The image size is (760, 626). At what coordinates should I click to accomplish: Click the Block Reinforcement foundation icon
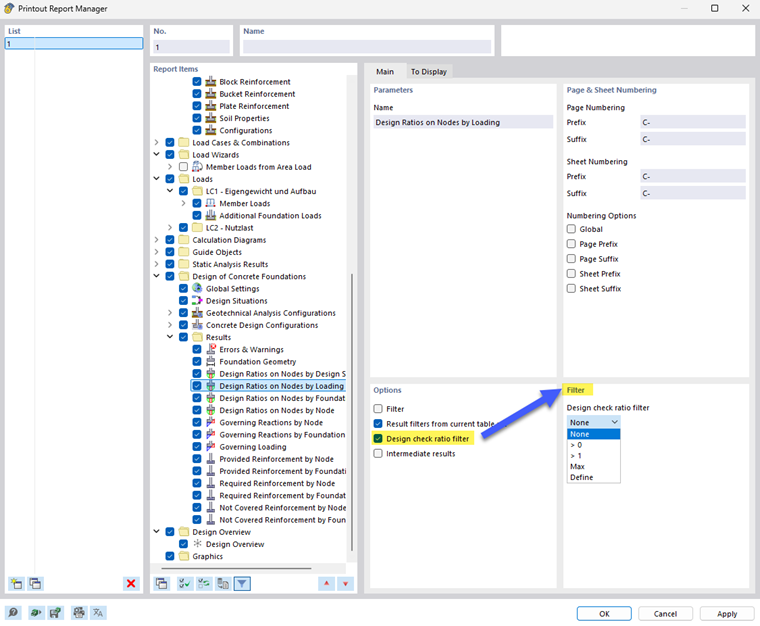tap(211, 81)
